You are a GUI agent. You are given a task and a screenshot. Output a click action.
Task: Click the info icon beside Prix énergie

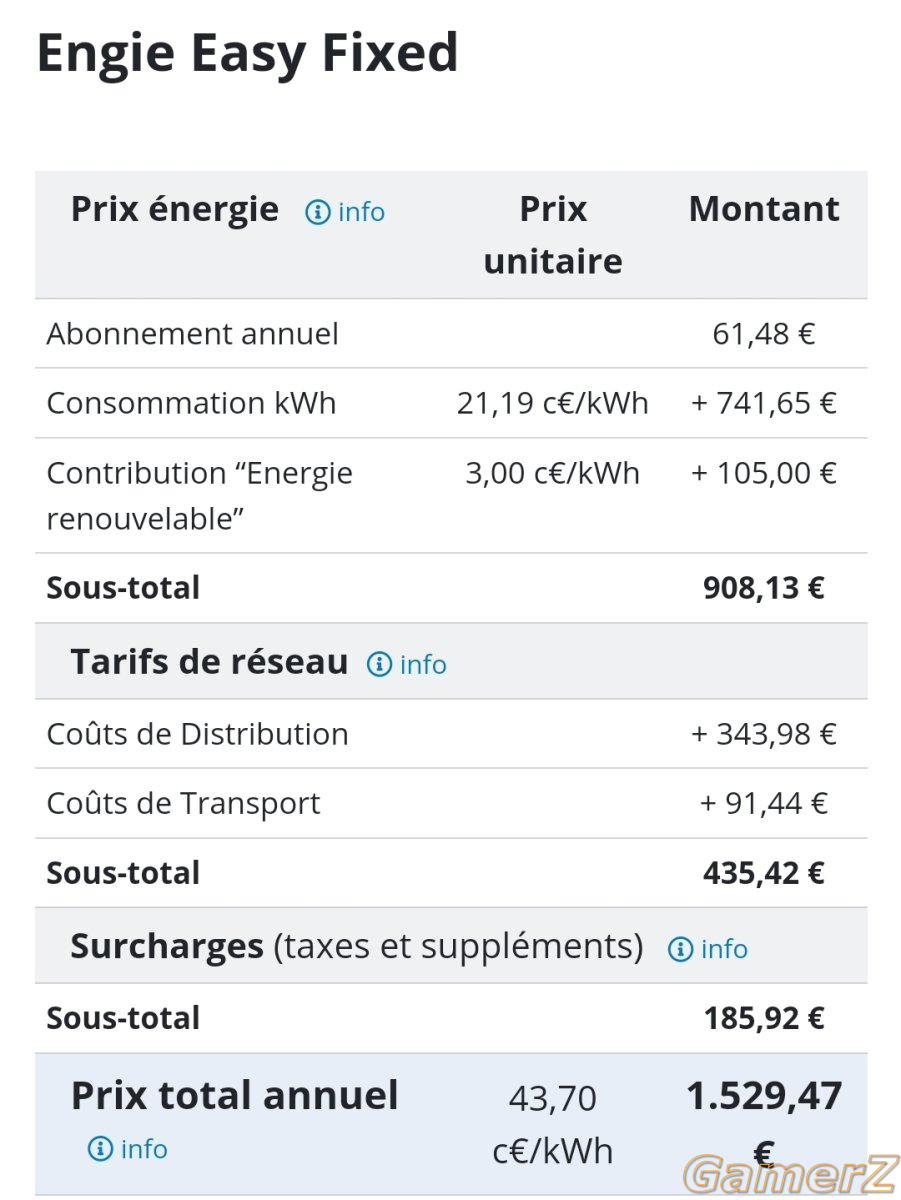(x=317, y=212)
